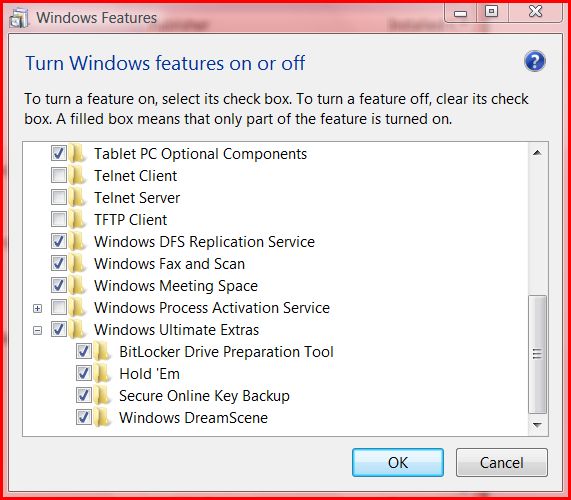Click the Windows Features title bar icon
This screenshot has height=500, width=571.
19,18
